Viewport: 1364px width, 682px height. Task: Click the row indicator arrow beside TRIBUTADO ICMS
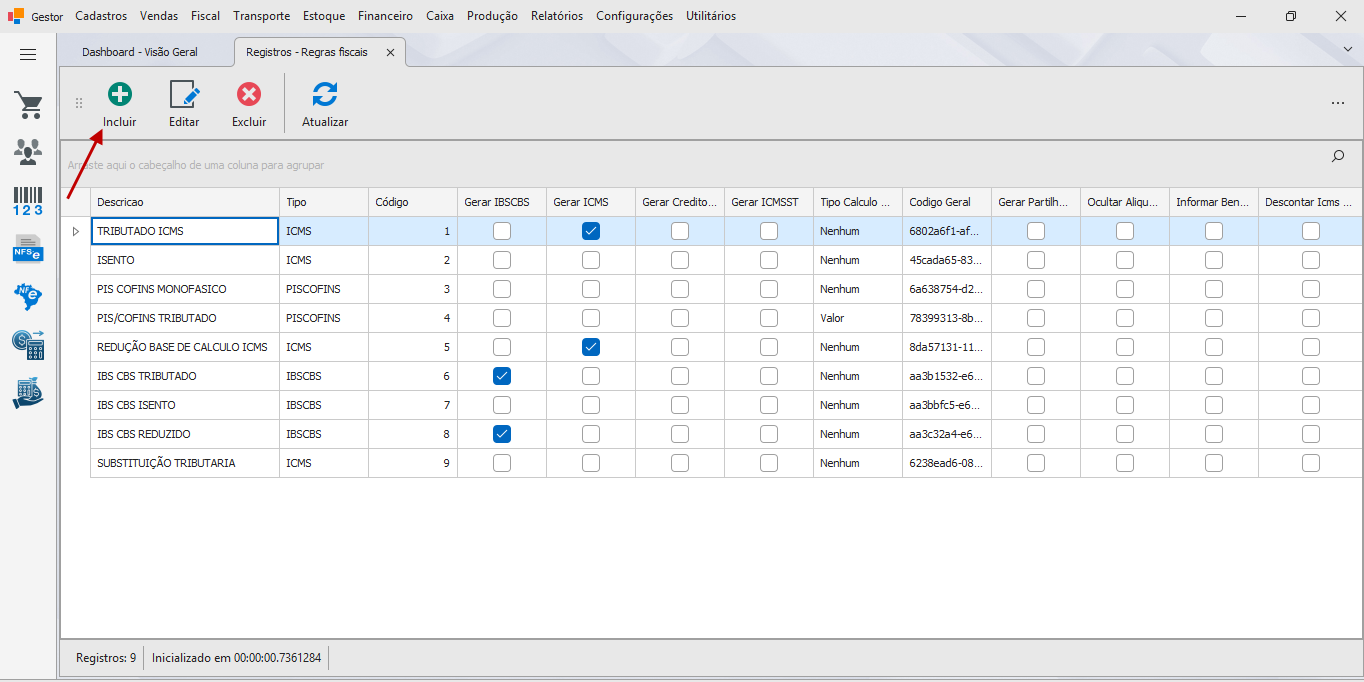(76, 231)
